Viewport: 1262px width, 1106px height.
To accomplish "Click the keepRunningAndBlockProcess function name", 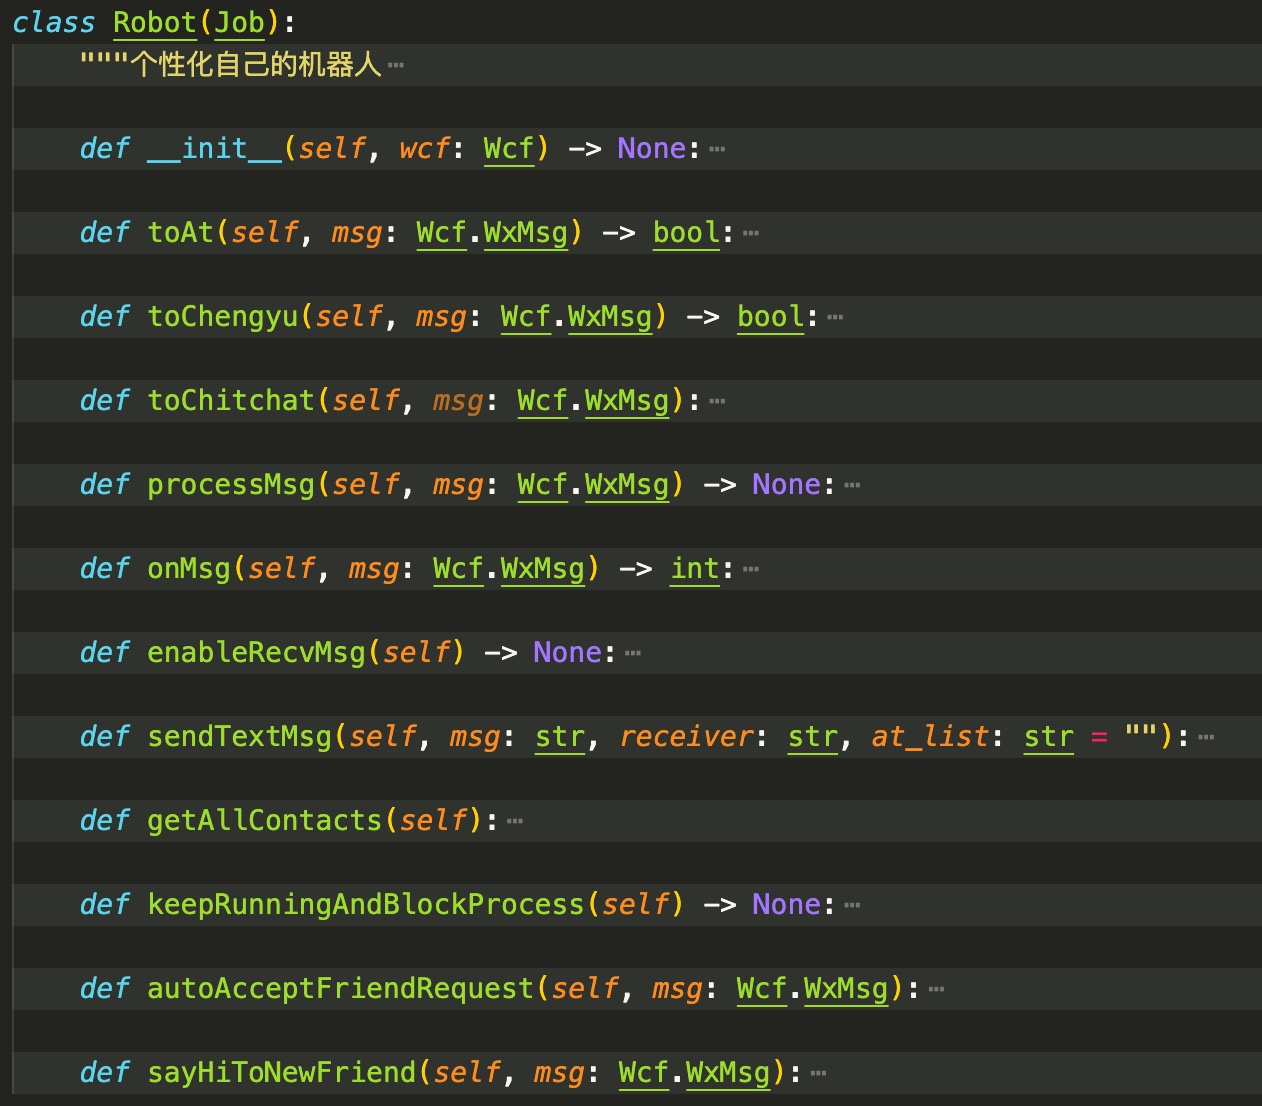I will [366, 905].
